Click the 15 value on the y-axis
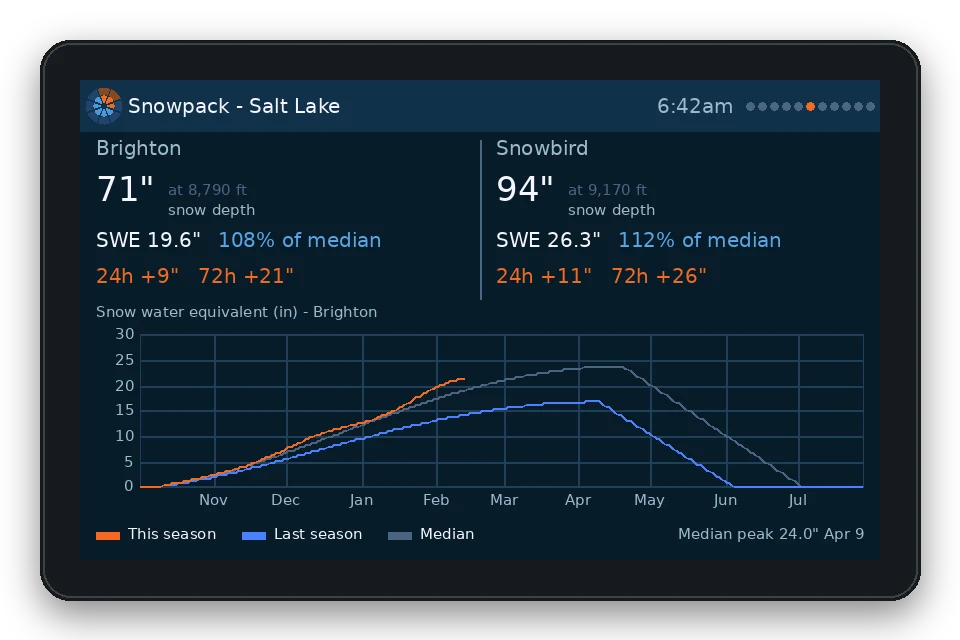Image resolution: width=960 pixels, height=640 pixels. point(125,410)
